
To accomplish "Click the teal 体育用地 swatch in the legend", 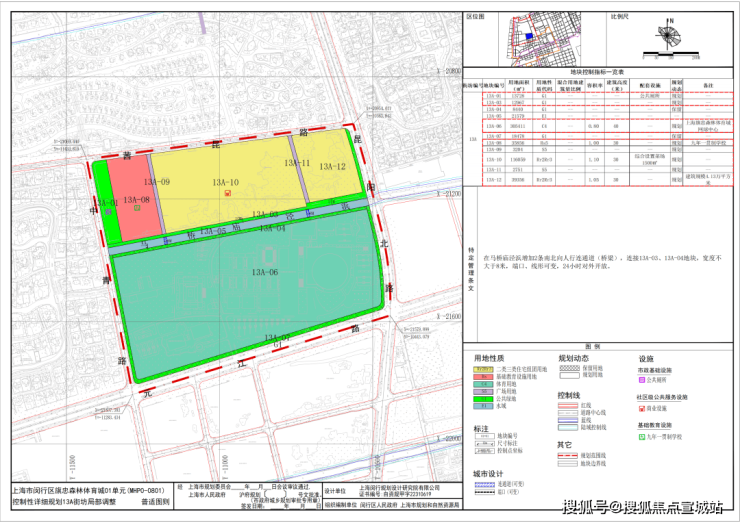I will pyautogui.click(x=484, y=384).
